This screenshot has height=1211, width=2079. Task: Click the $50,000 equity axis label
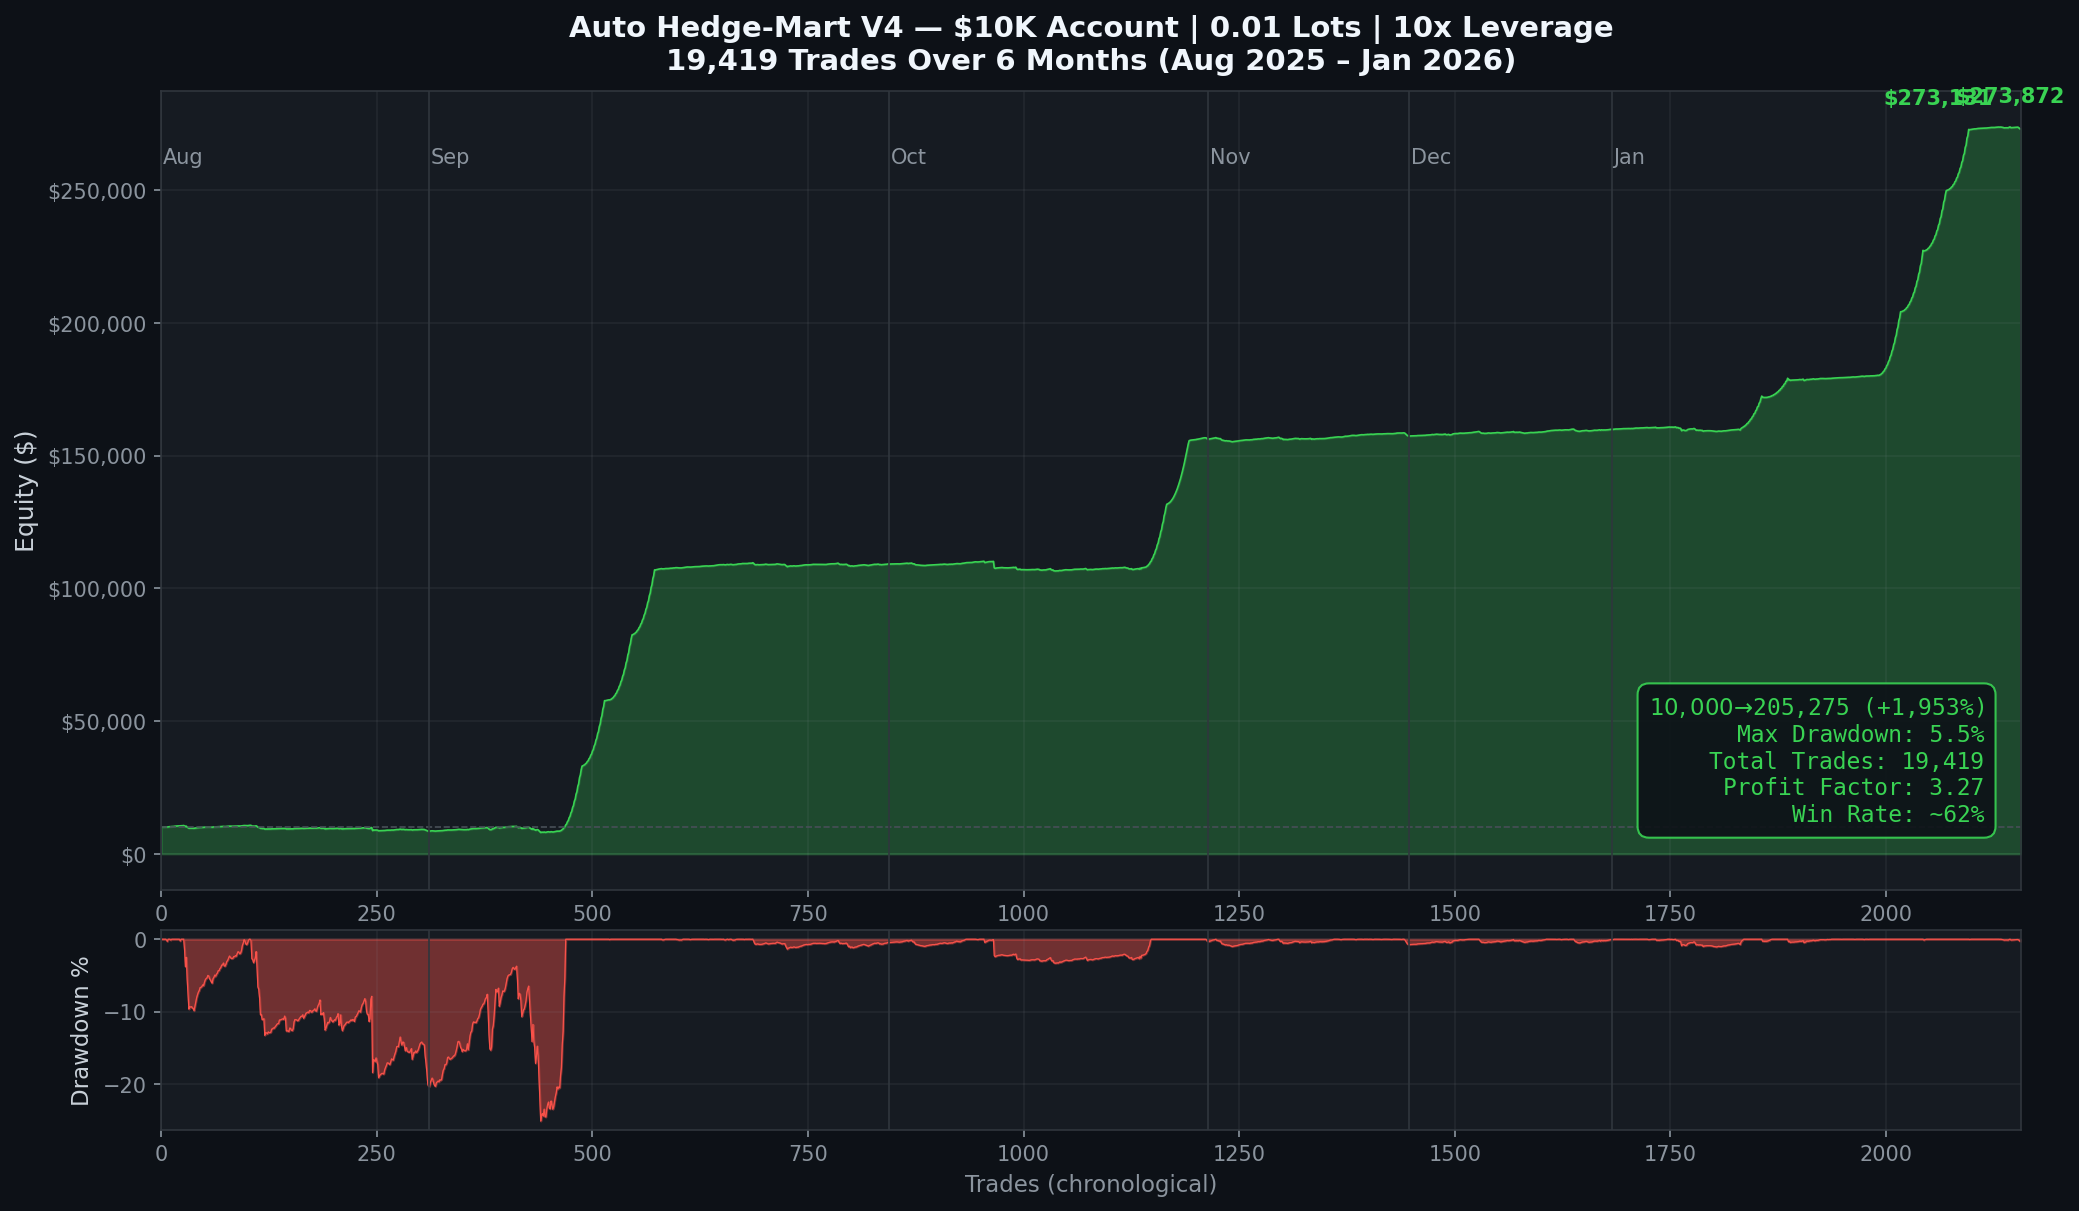[103, 722]
